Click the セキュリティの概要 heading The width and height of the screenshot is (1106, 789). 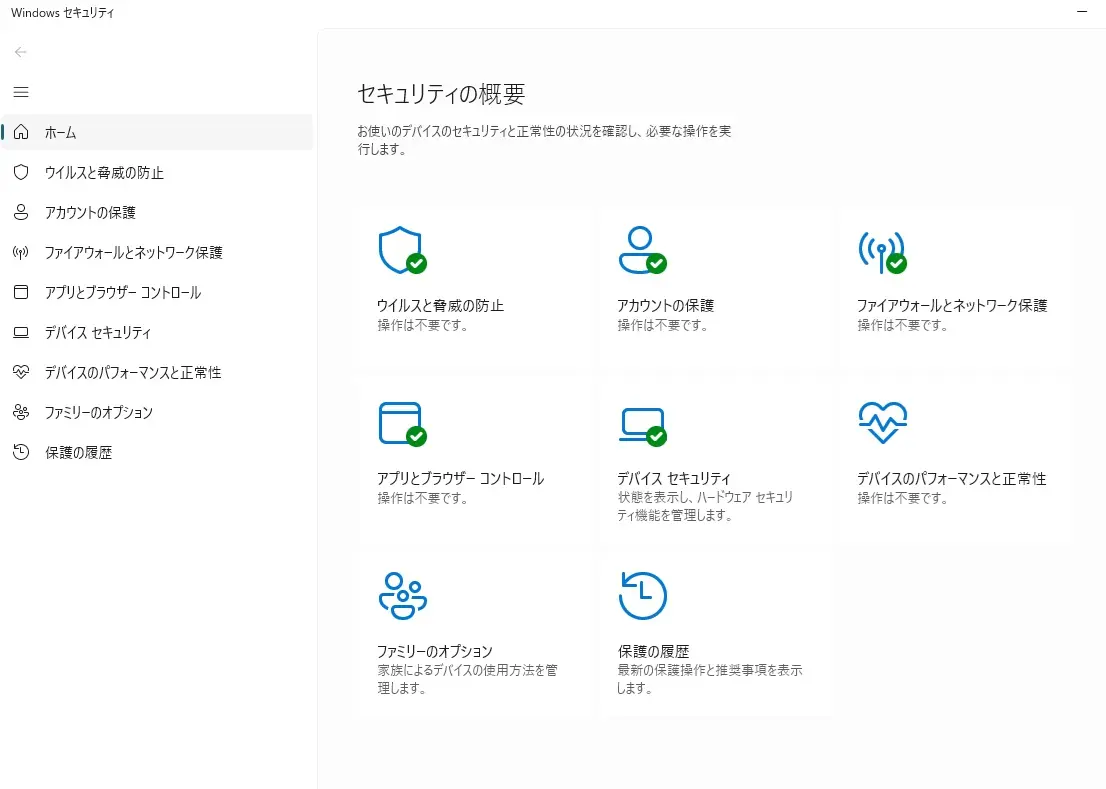441,94
